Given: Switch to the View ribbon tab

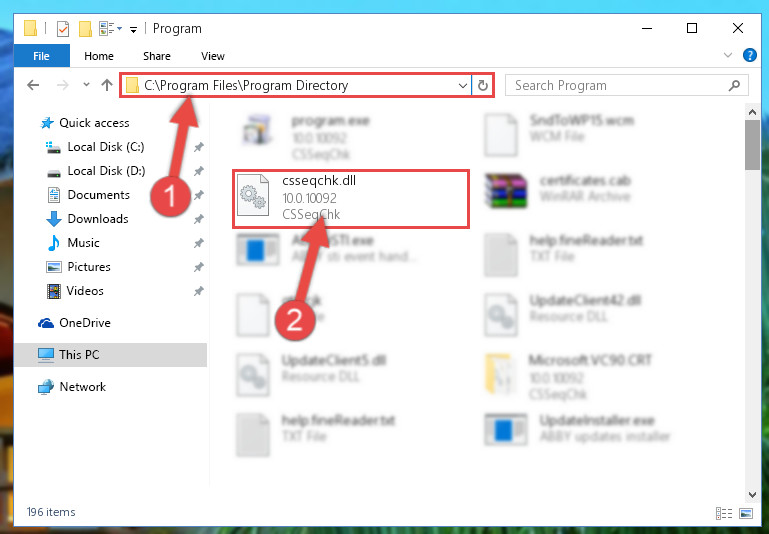Looking at the screenshot, I should pos(213,56).
